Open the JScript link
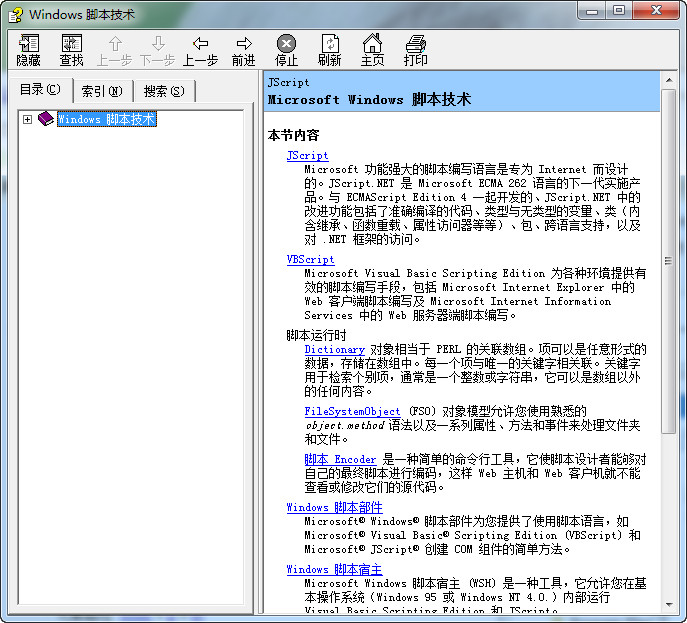 (x=307, y=156)
